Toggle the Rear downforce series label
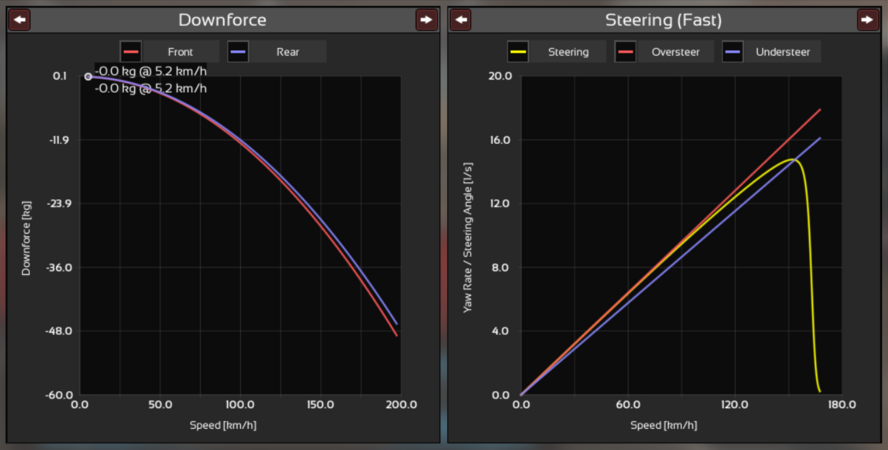Image resolution: width=888 pixels, height=450 pixels. (287, 52)
